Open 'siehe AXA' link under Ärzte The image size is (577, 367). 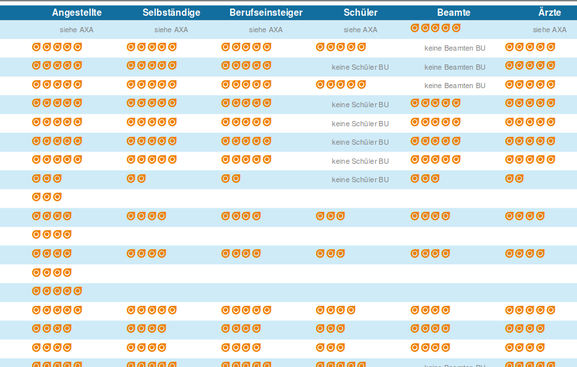(549, 30)
